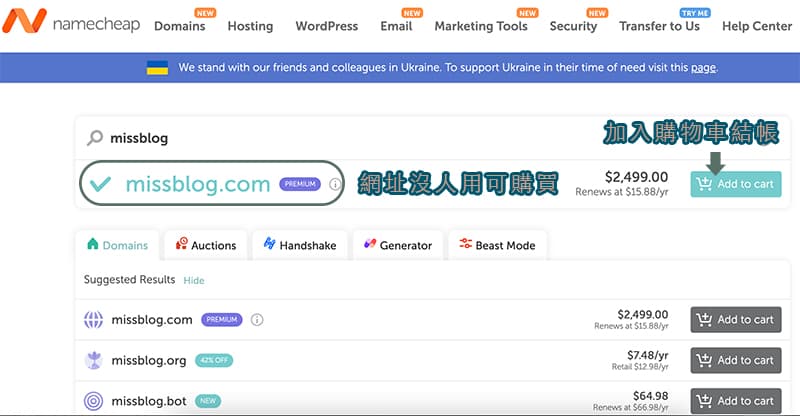The width and height of the screenshot is (800, 416).
Task: Hide the Suggested Results section
Action: click(x=194, y=280)
